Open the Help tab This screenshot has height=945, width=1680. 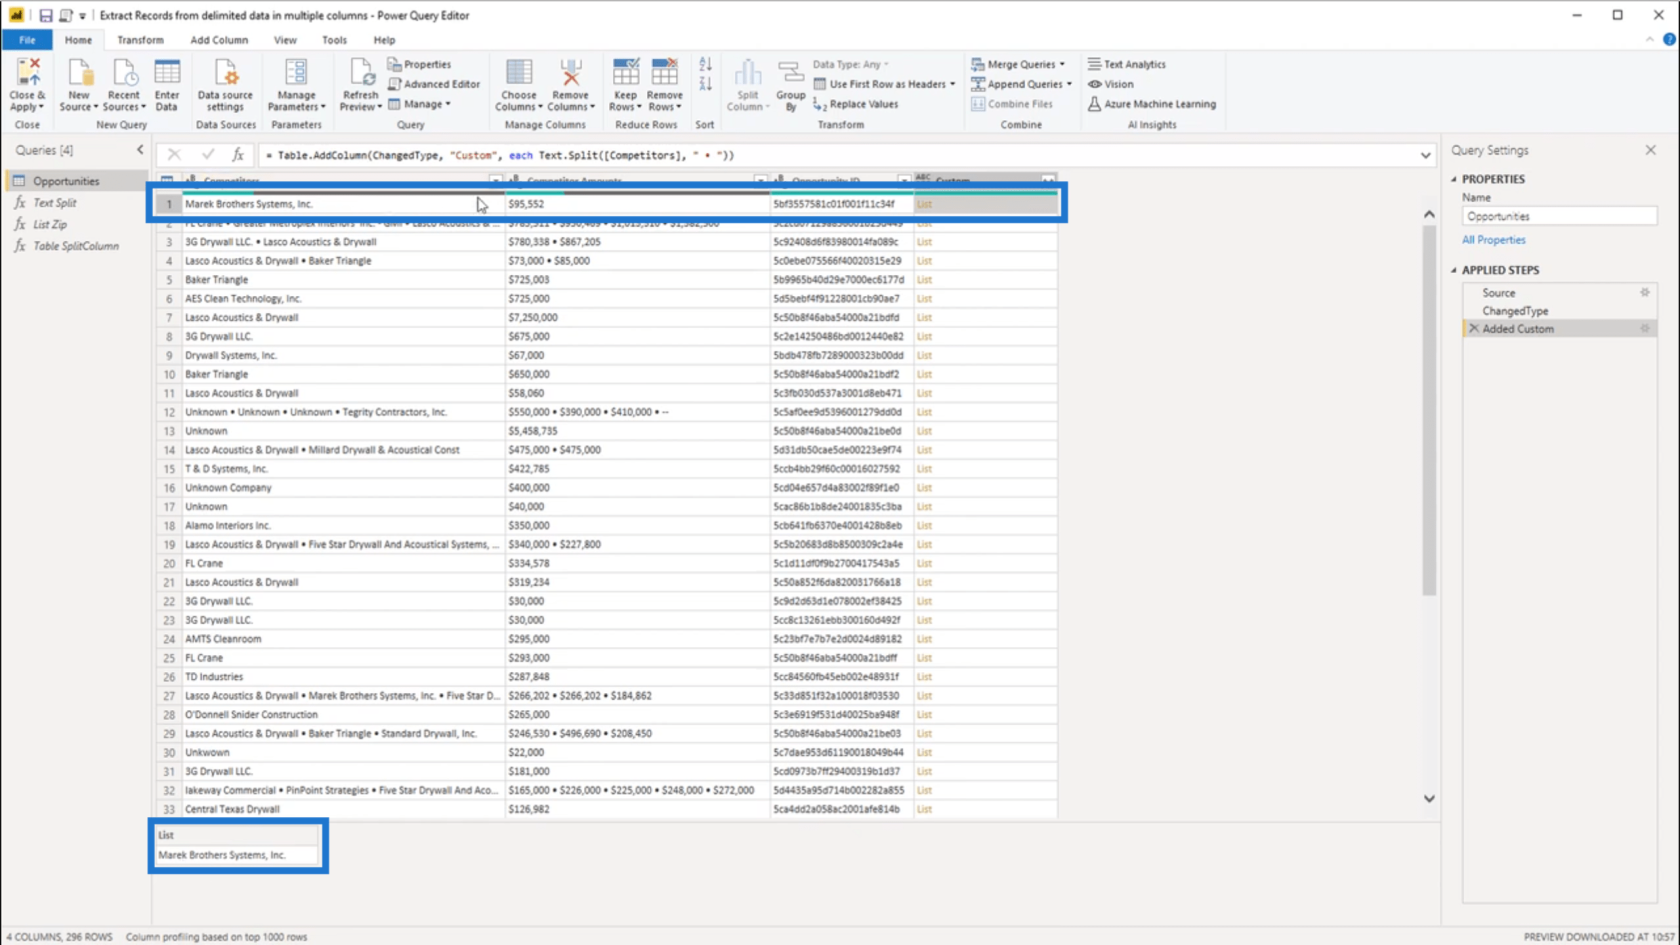[384, 40]
